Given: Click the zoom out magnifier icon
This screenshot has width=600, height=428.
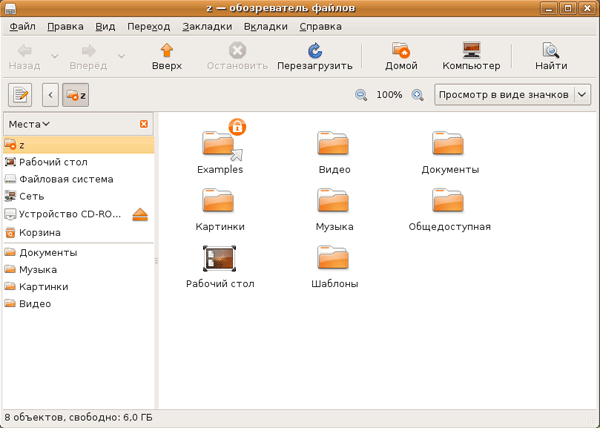Looking at the screenshot, I should (361, 95).
